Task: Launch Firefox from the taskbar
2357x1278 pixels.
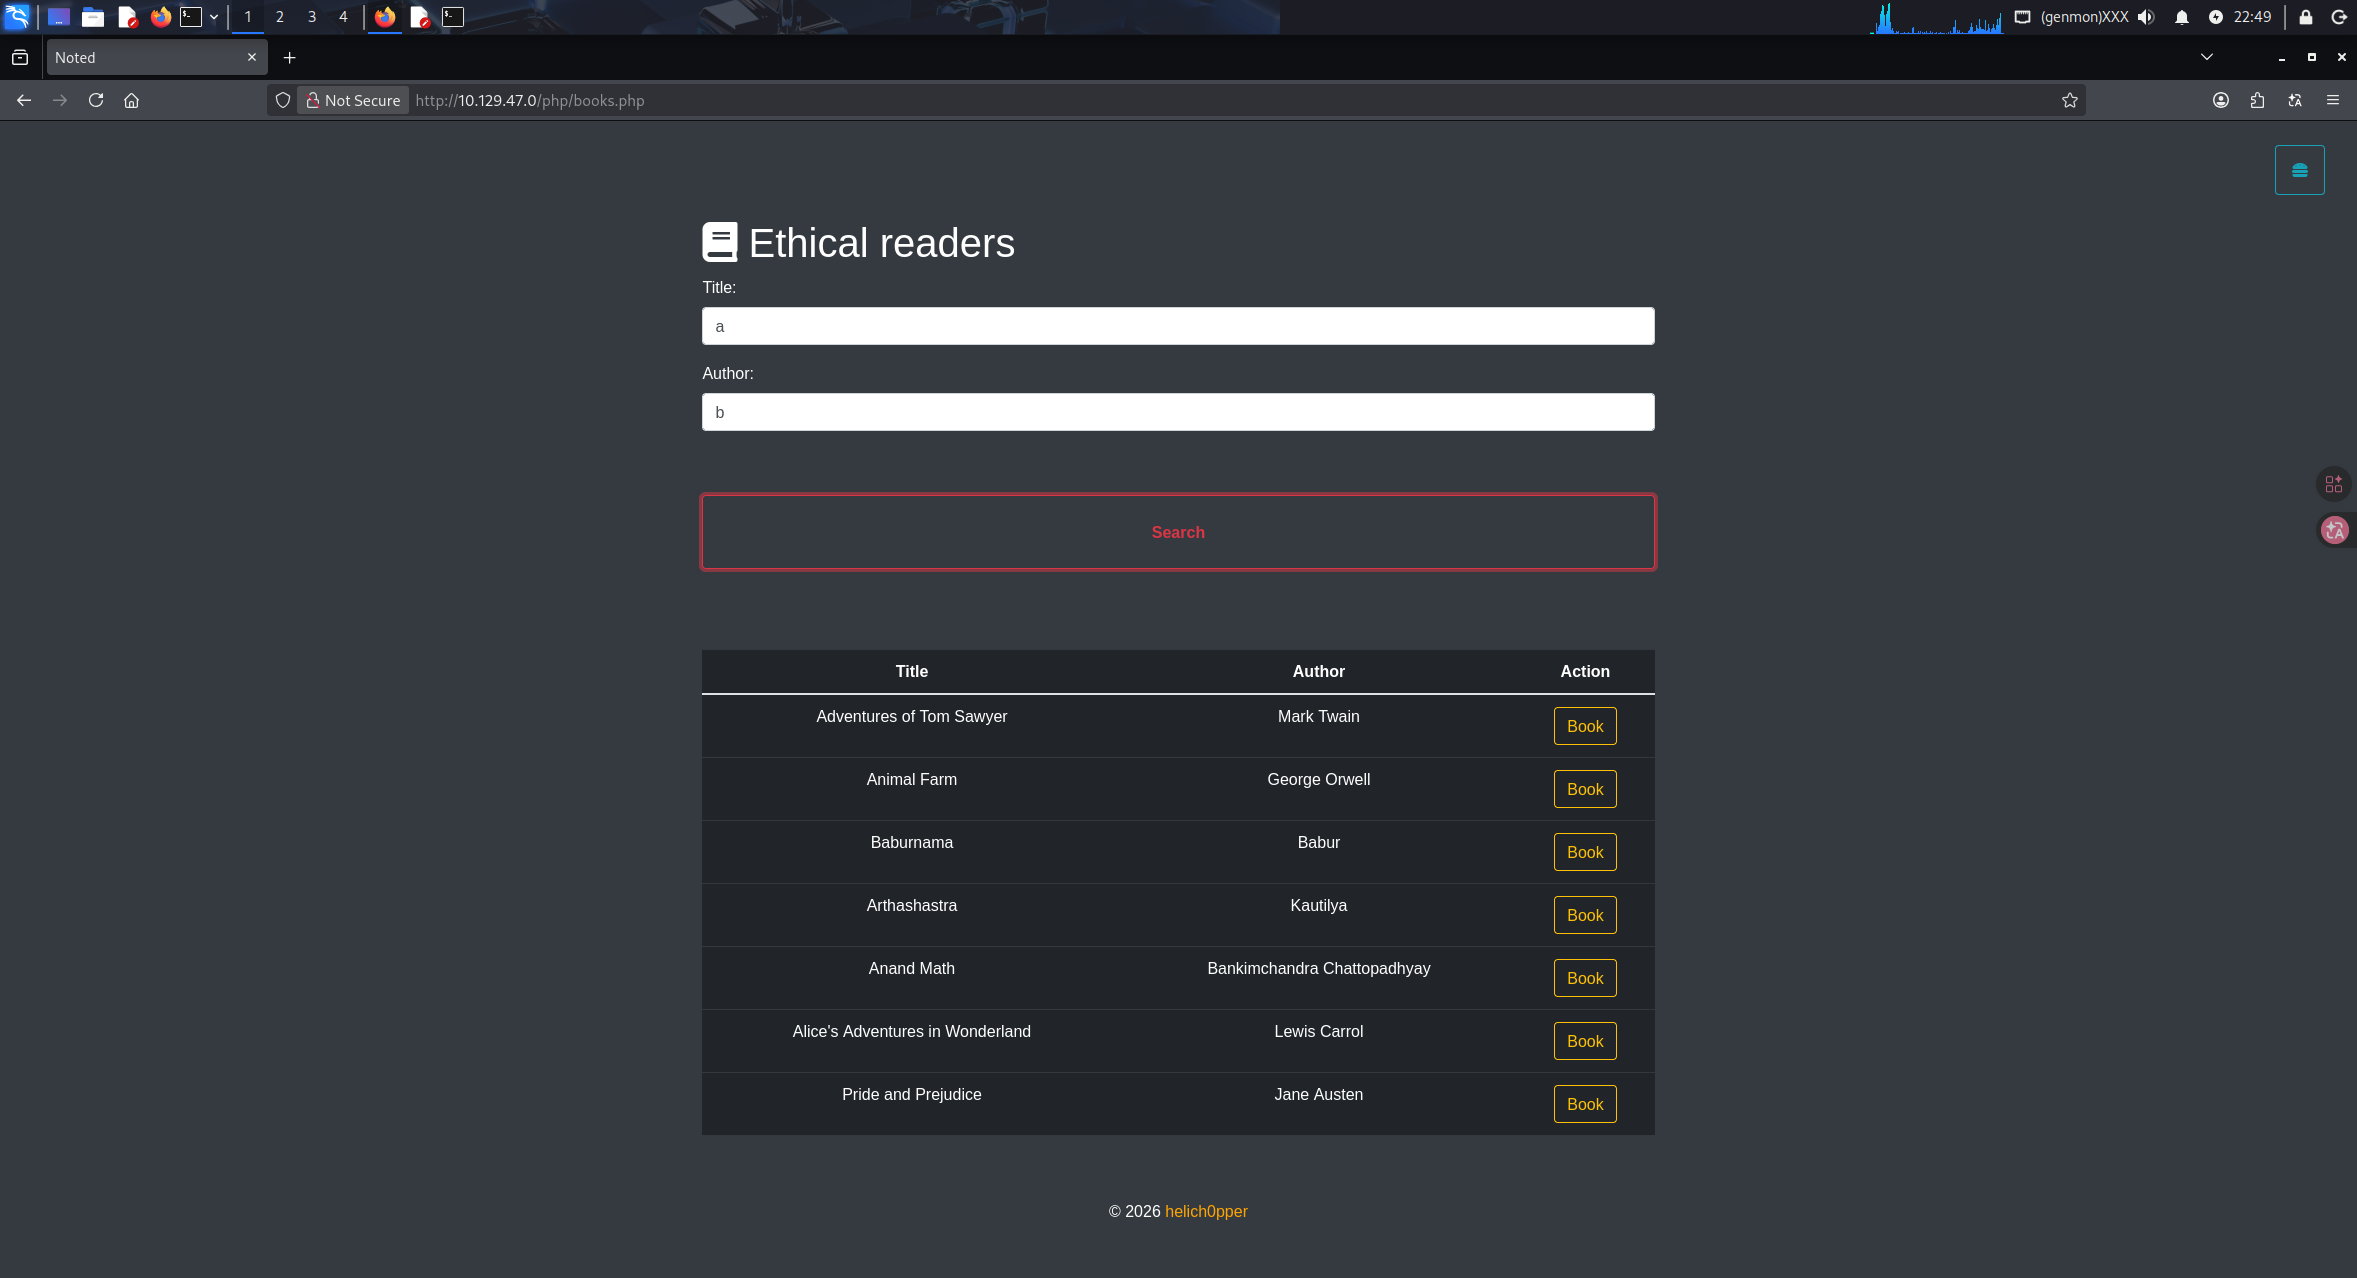Action: coord(160,17)
